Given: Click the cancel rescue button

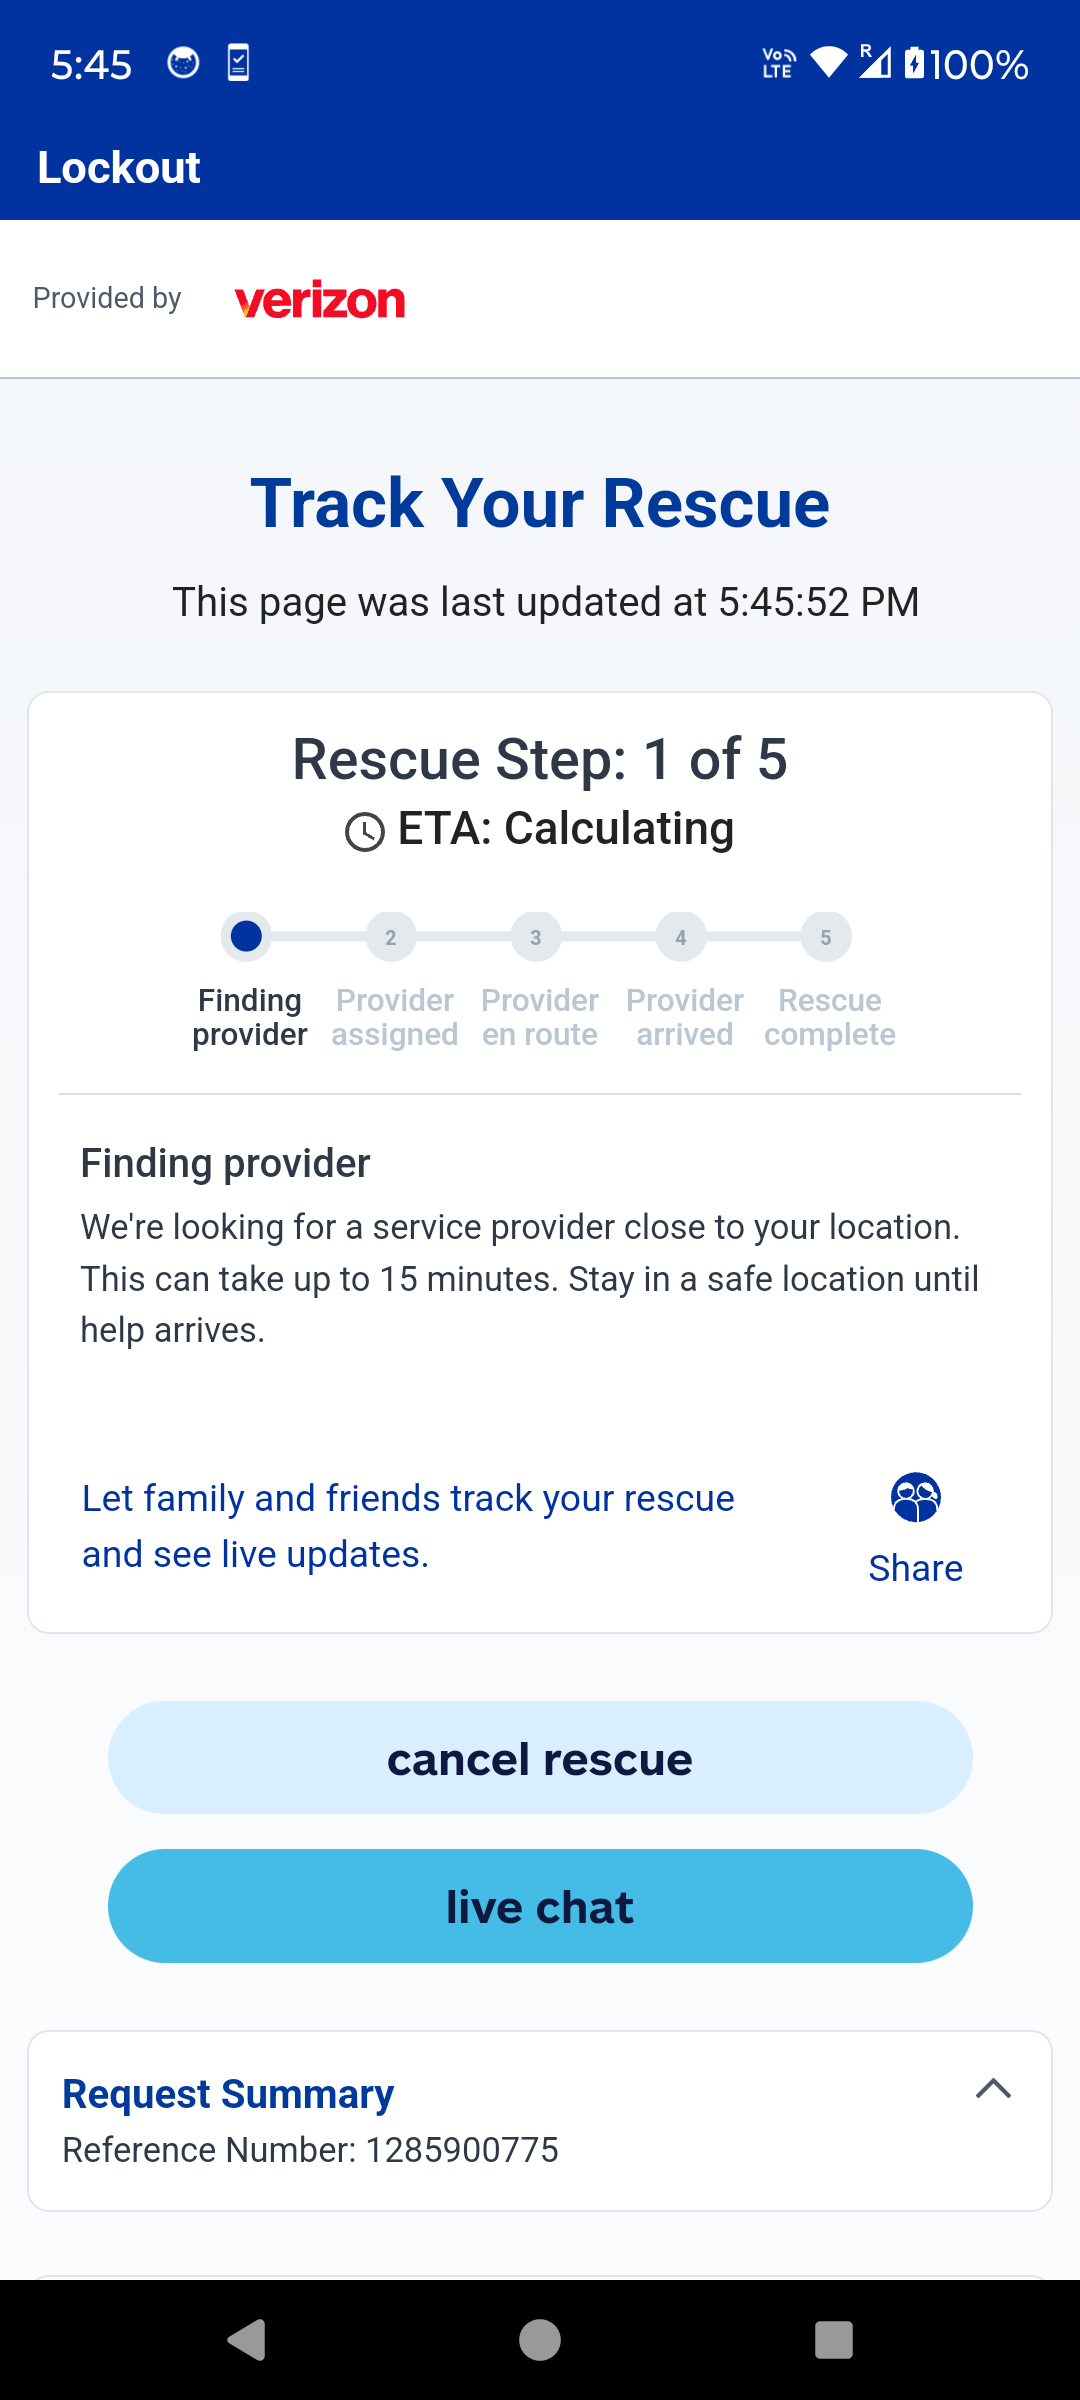Looking at the screenshot, I should tap(540, 1758).
